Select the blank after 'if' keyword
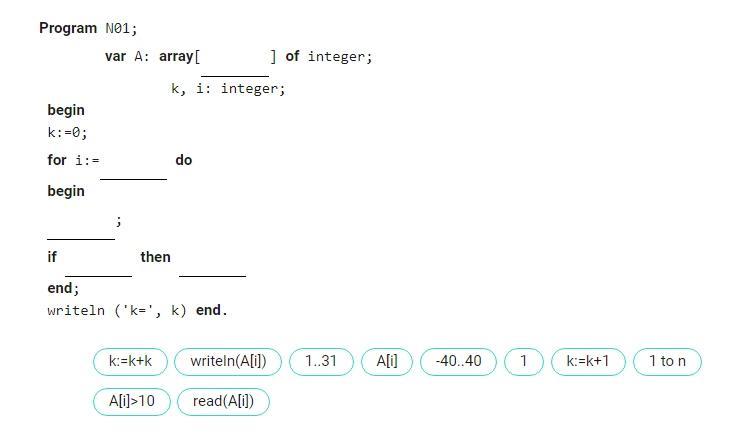This screenshot has height=444, width=751. click(98, 260)
